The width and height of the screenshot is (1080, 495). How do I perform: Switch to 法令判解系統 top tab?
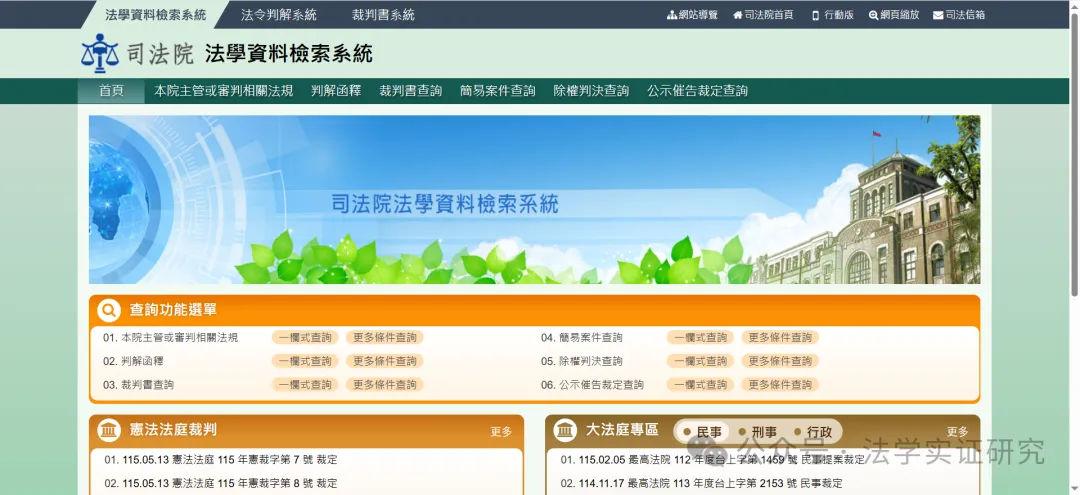click(279, 14)
